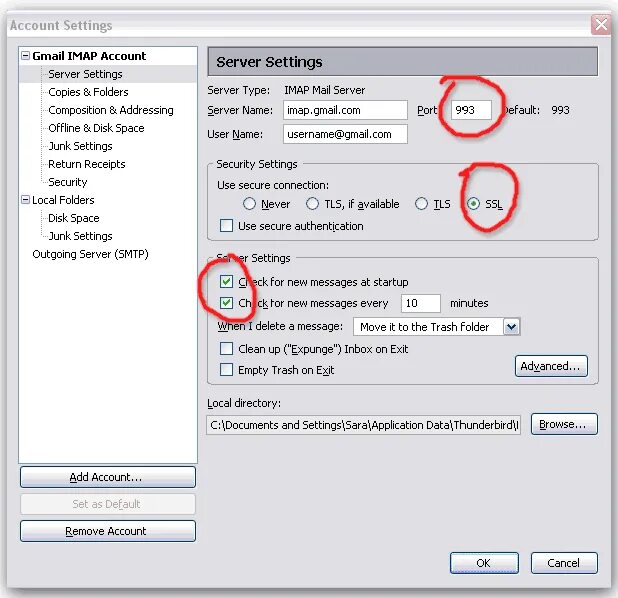Click the Local directory path field
The height and width of the screenshot is (598, 618).
click(363, 425)
